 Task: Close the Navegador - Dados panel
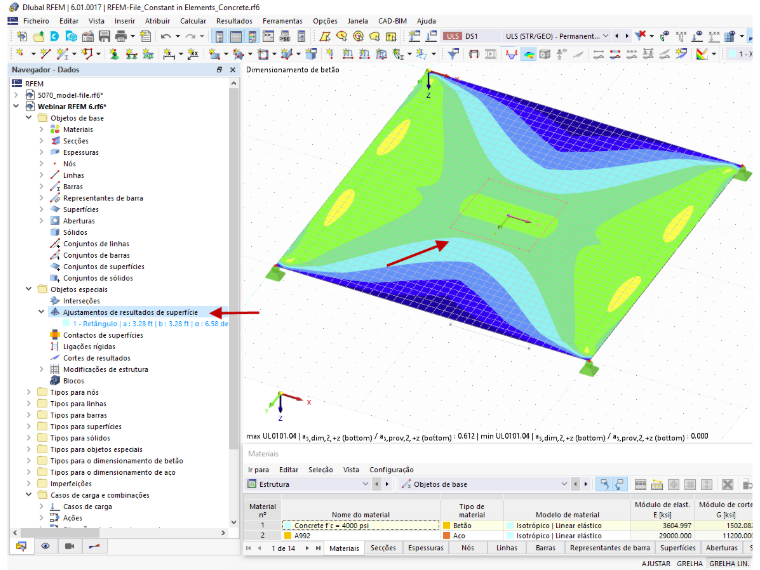tap(233, 70)
